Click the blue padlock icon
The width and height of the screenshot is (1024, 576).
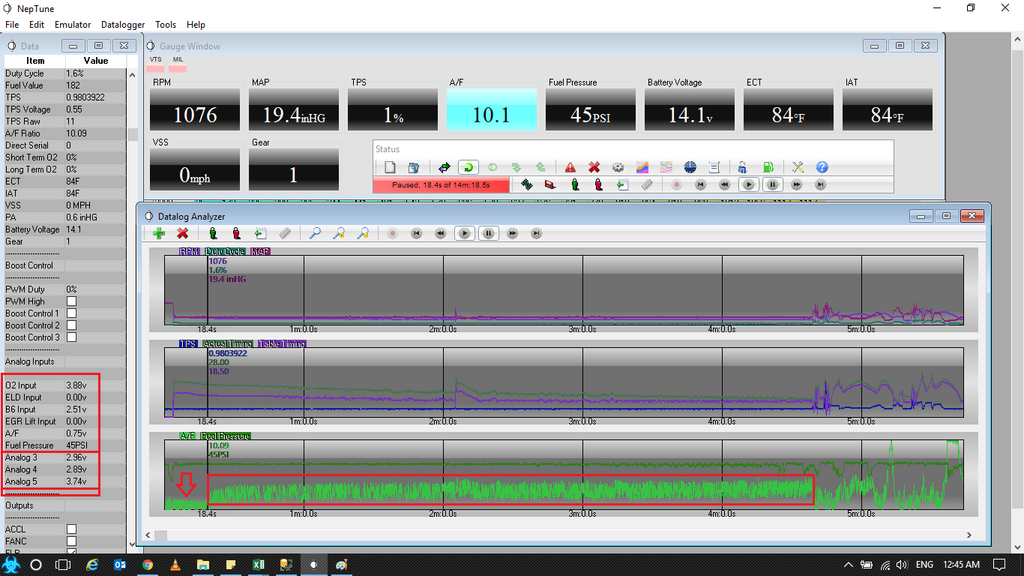pyautogui.click(x=743, y=167)
